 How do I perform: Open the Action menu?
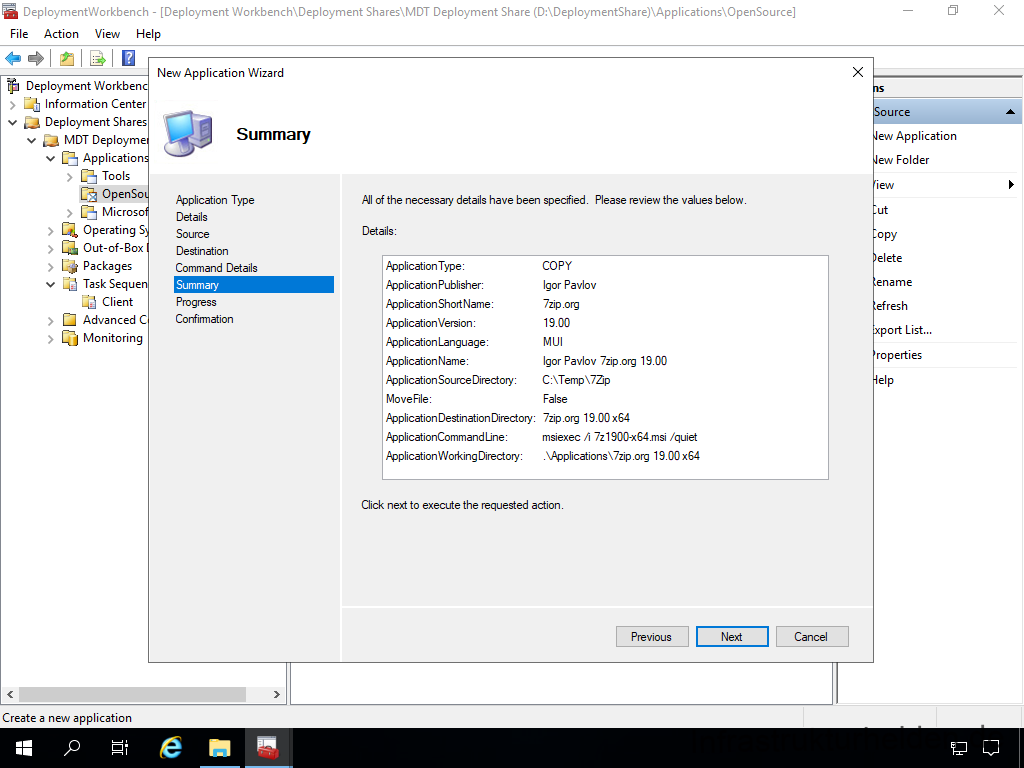click(61, 34)
